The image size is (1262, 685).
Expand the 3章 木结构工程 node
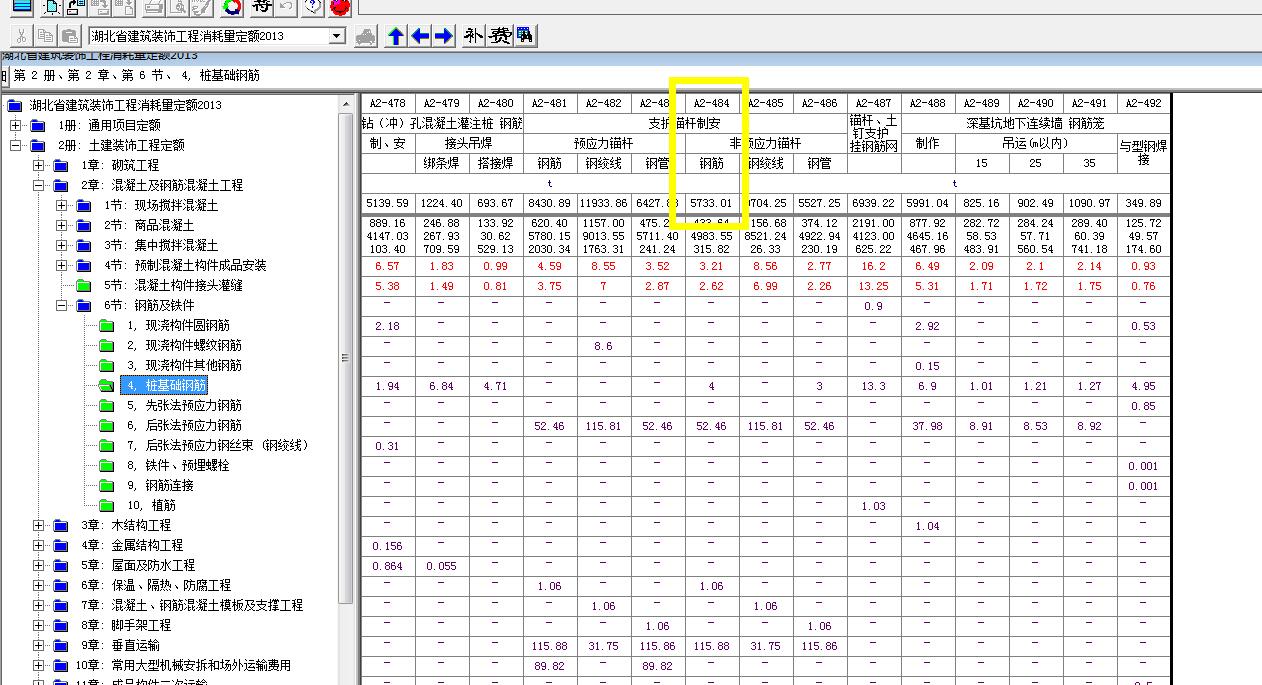point(38,525)
